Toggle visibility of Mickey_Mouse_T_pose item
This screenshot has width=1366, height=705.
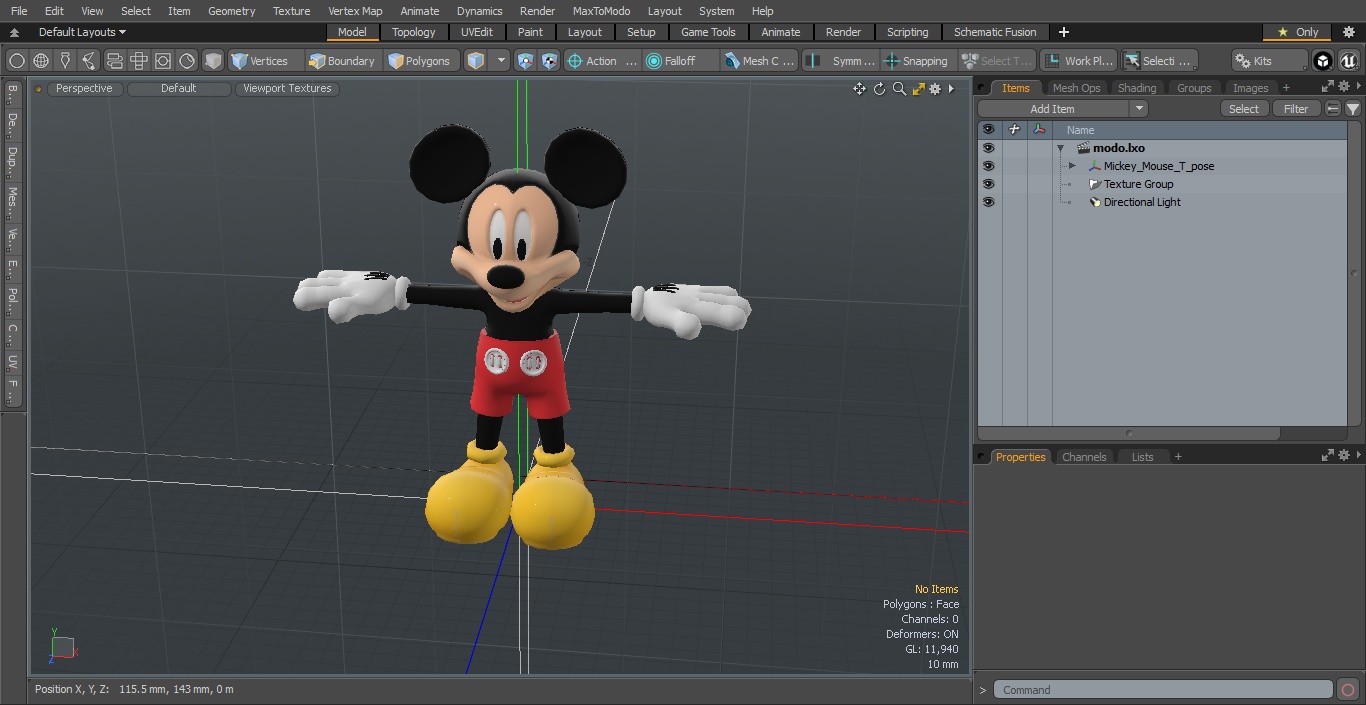(x=988, y=166)
